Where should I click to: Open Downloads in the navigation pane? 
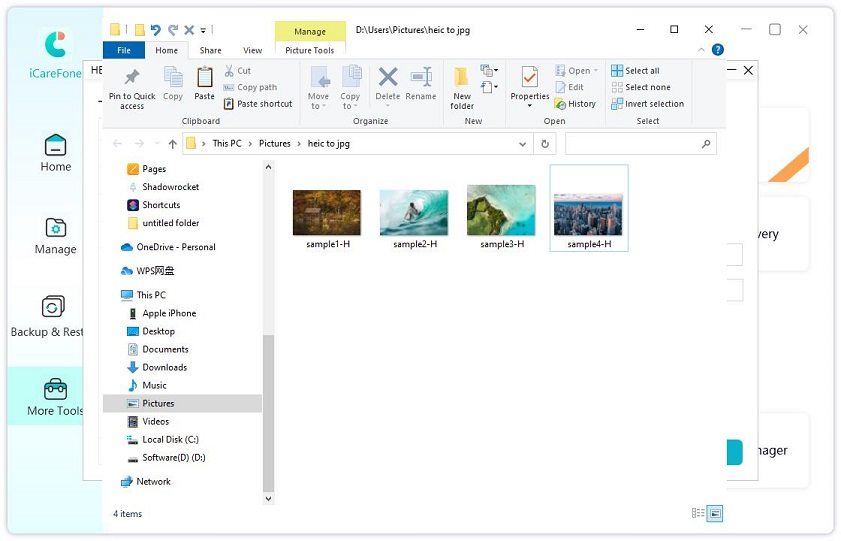(157, 367)
